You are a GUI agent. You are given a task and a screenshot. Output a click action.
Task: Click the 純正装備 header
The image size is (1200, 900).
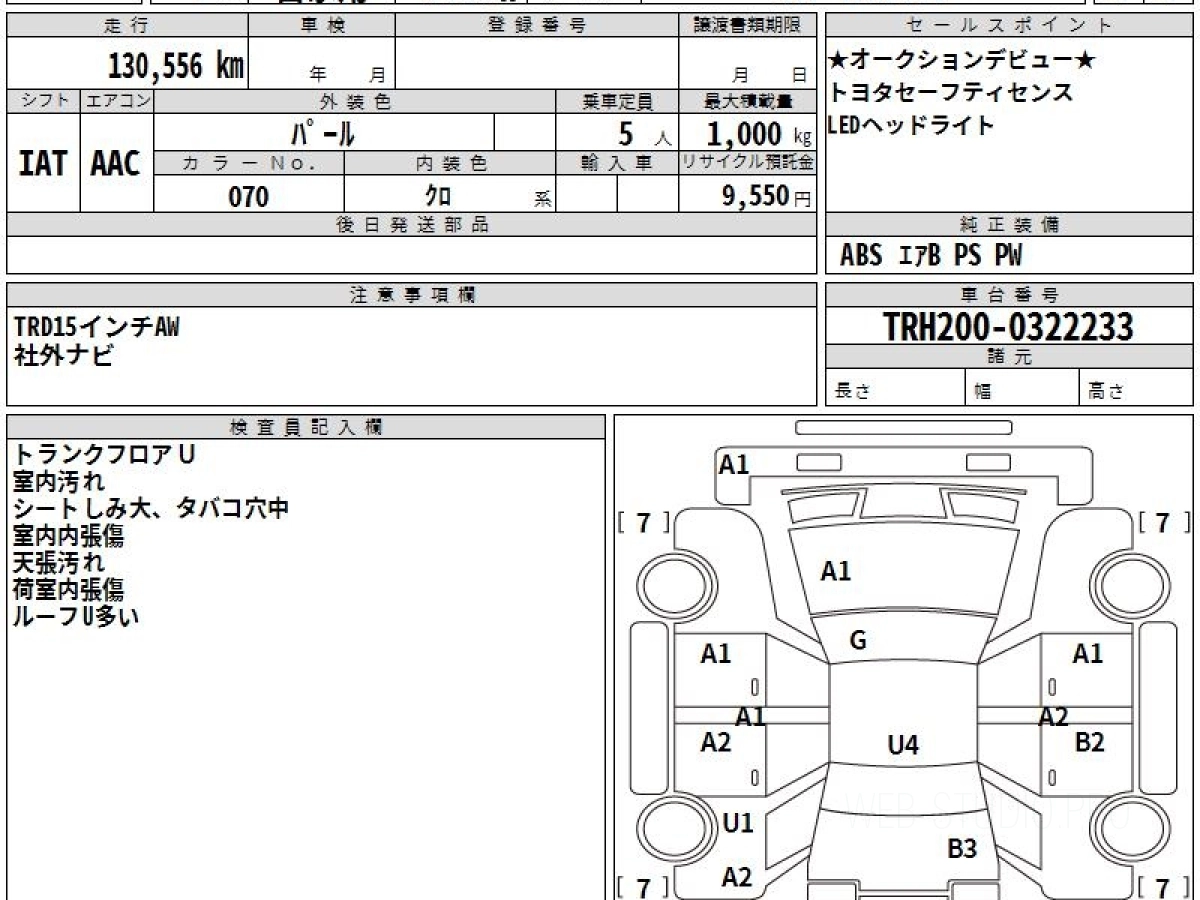click(x=1010, y=225)
